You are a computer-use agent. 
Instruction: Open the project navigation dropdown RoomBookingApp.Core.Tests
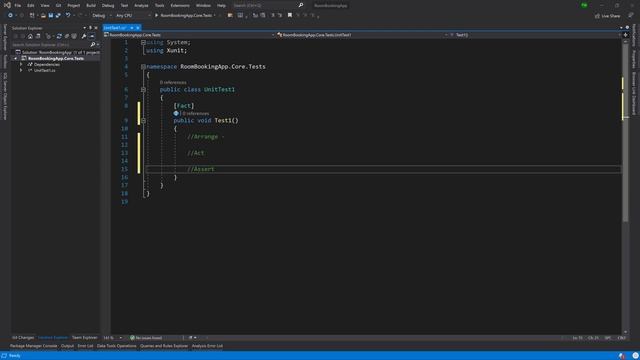(x=189, y=35)
